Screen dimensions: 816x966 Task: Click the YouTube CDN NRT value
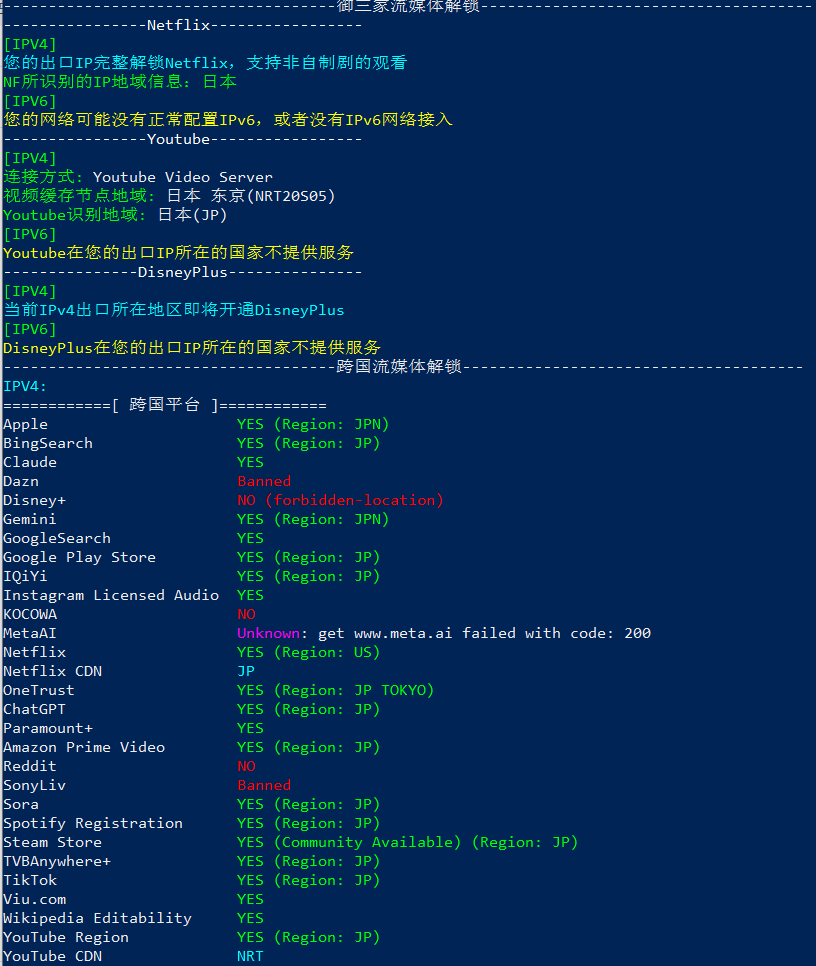click(250, 956)
